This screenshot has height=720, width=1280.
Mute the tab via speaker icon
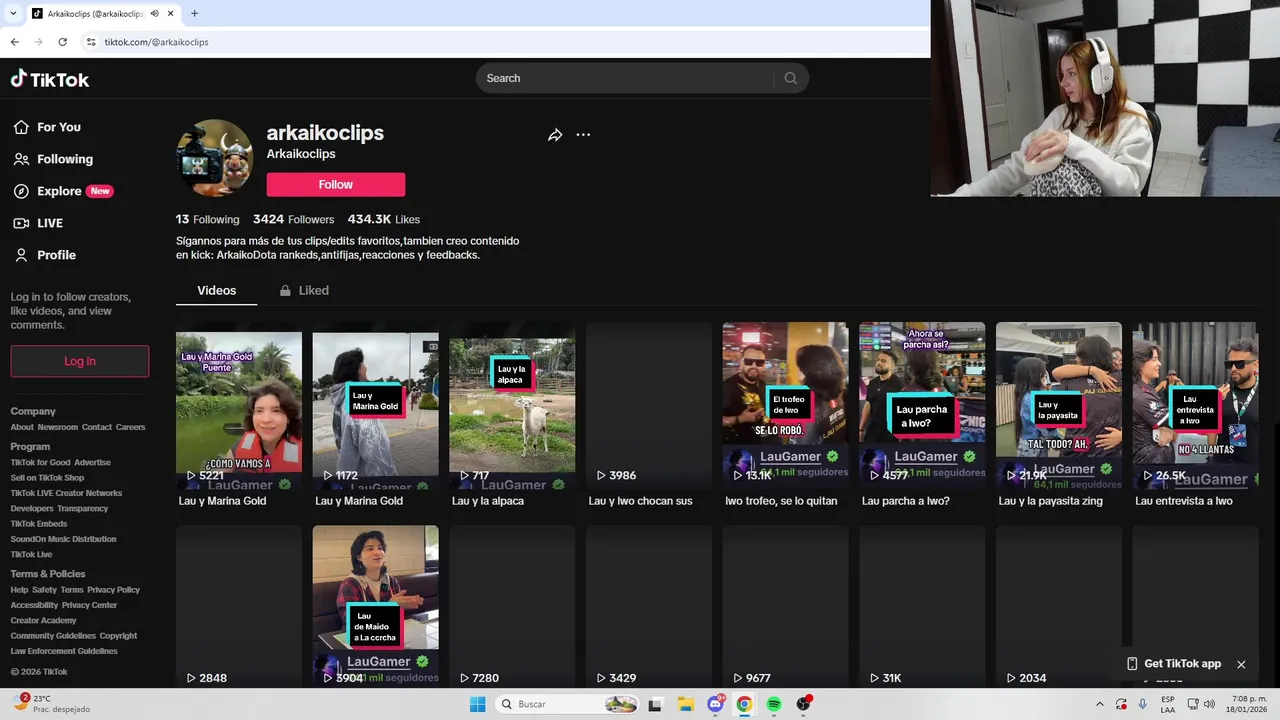(154, 13)
